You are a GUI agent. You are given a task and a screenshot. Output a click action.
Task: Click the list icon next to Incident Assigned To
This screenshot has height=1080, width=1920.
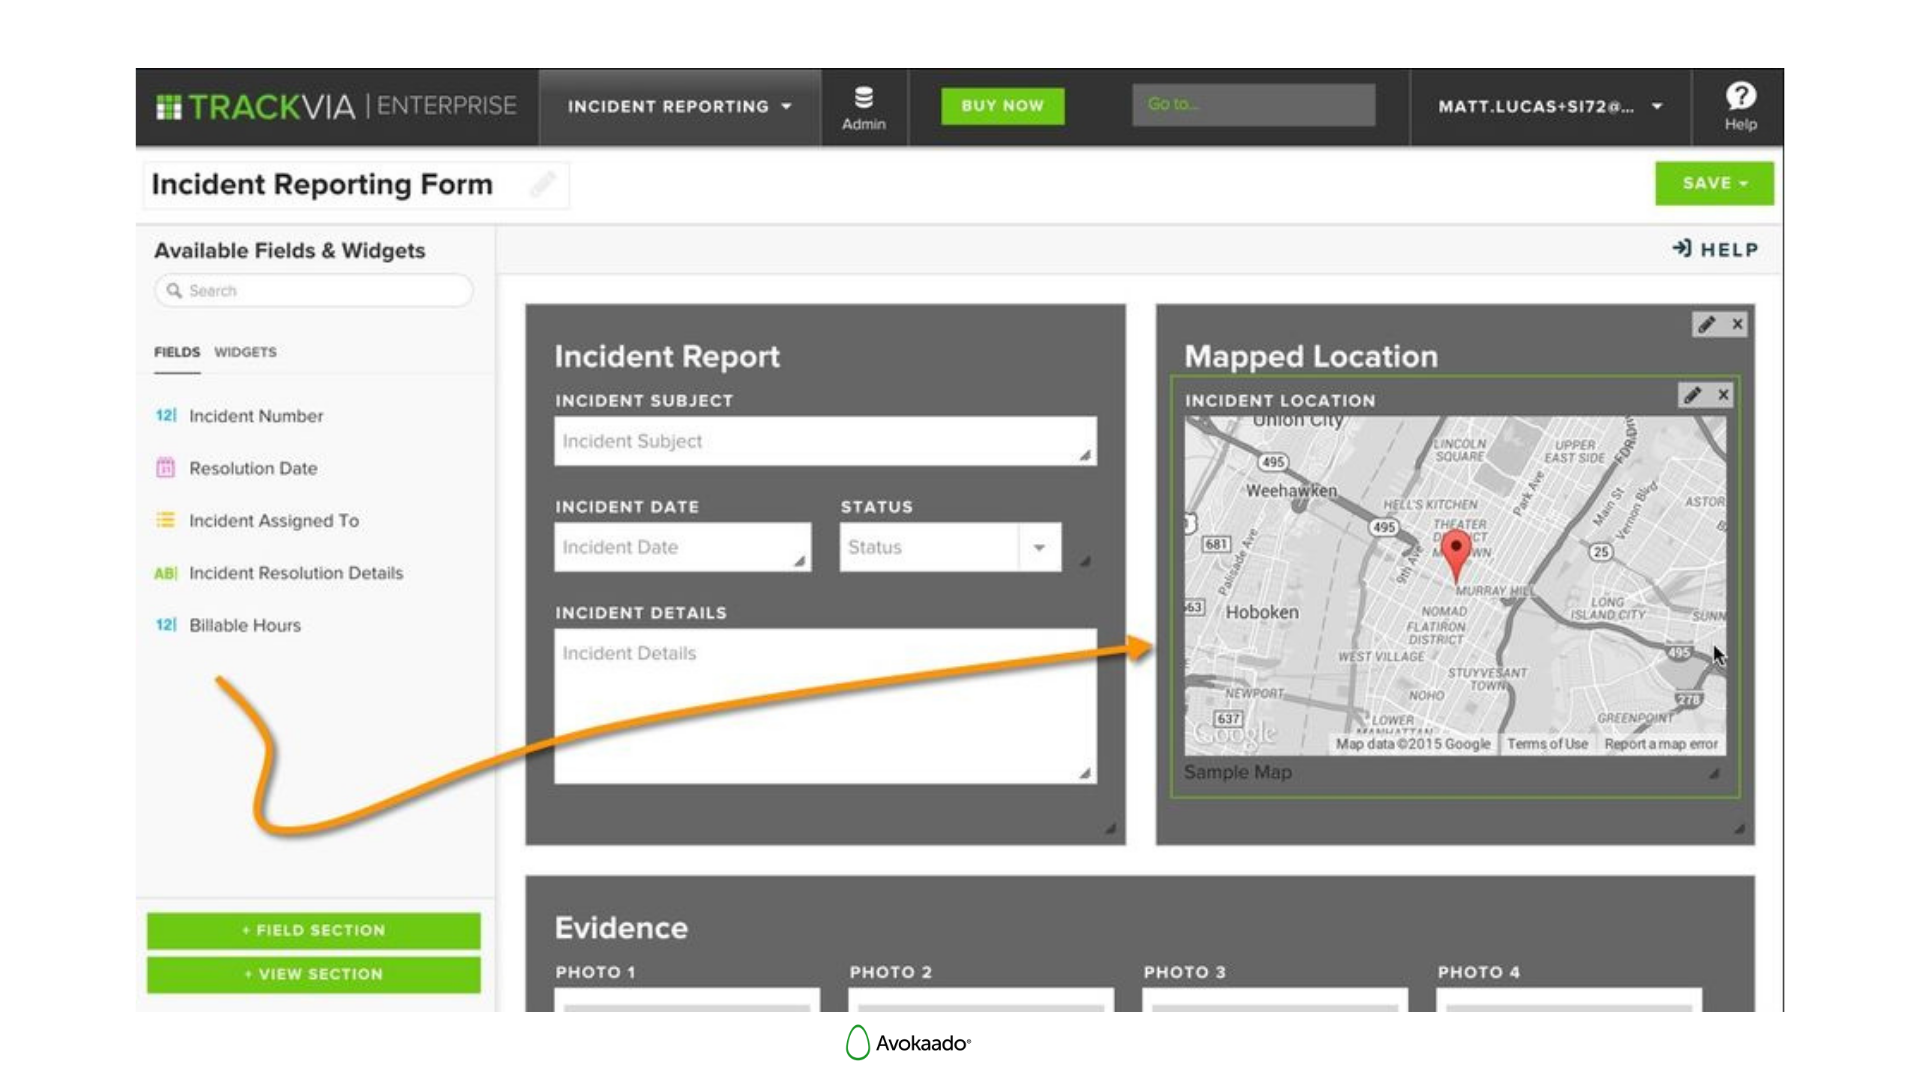[x=165, y=521]
